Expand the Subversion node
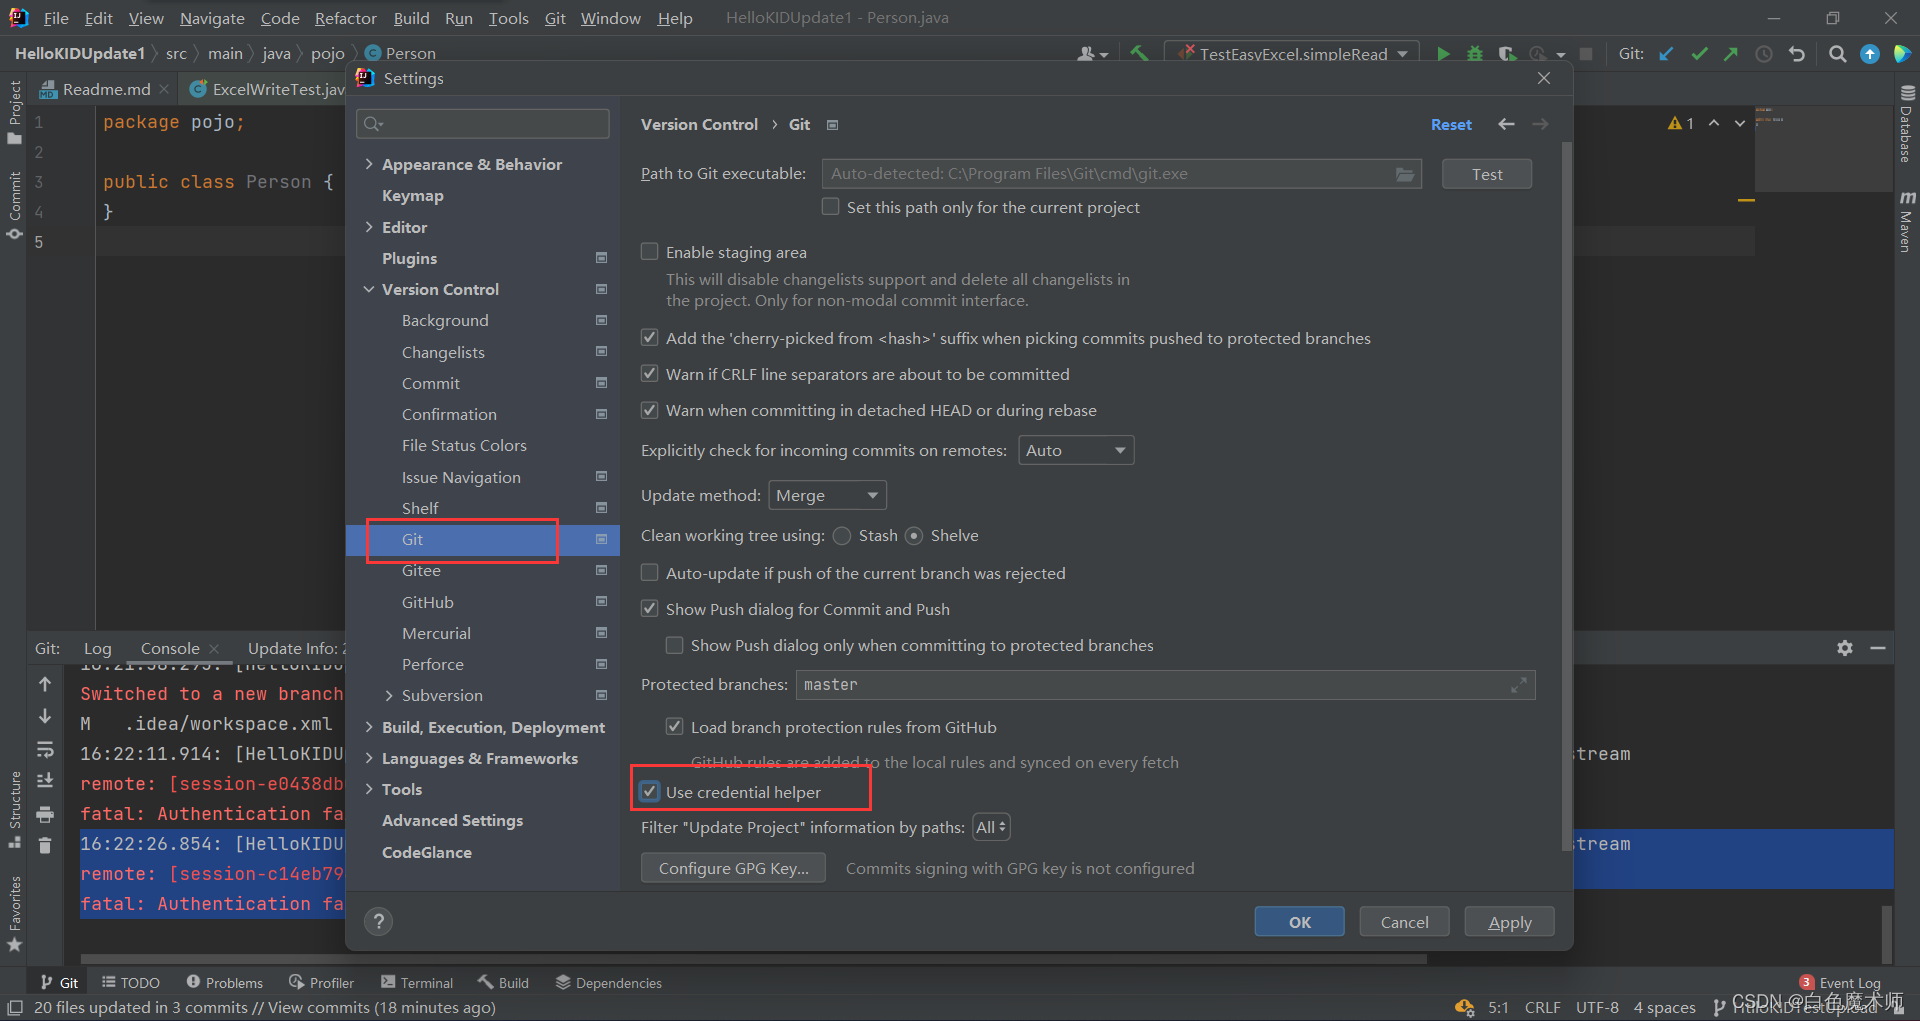 [389, 696]
